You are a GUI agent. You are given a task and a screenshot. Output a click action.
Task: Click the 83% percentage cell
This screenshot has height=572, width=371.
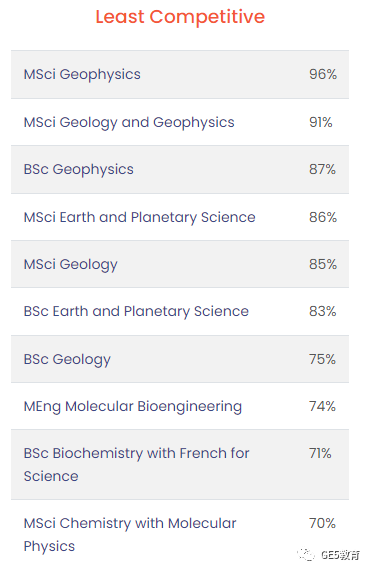(x=322, y=311)
